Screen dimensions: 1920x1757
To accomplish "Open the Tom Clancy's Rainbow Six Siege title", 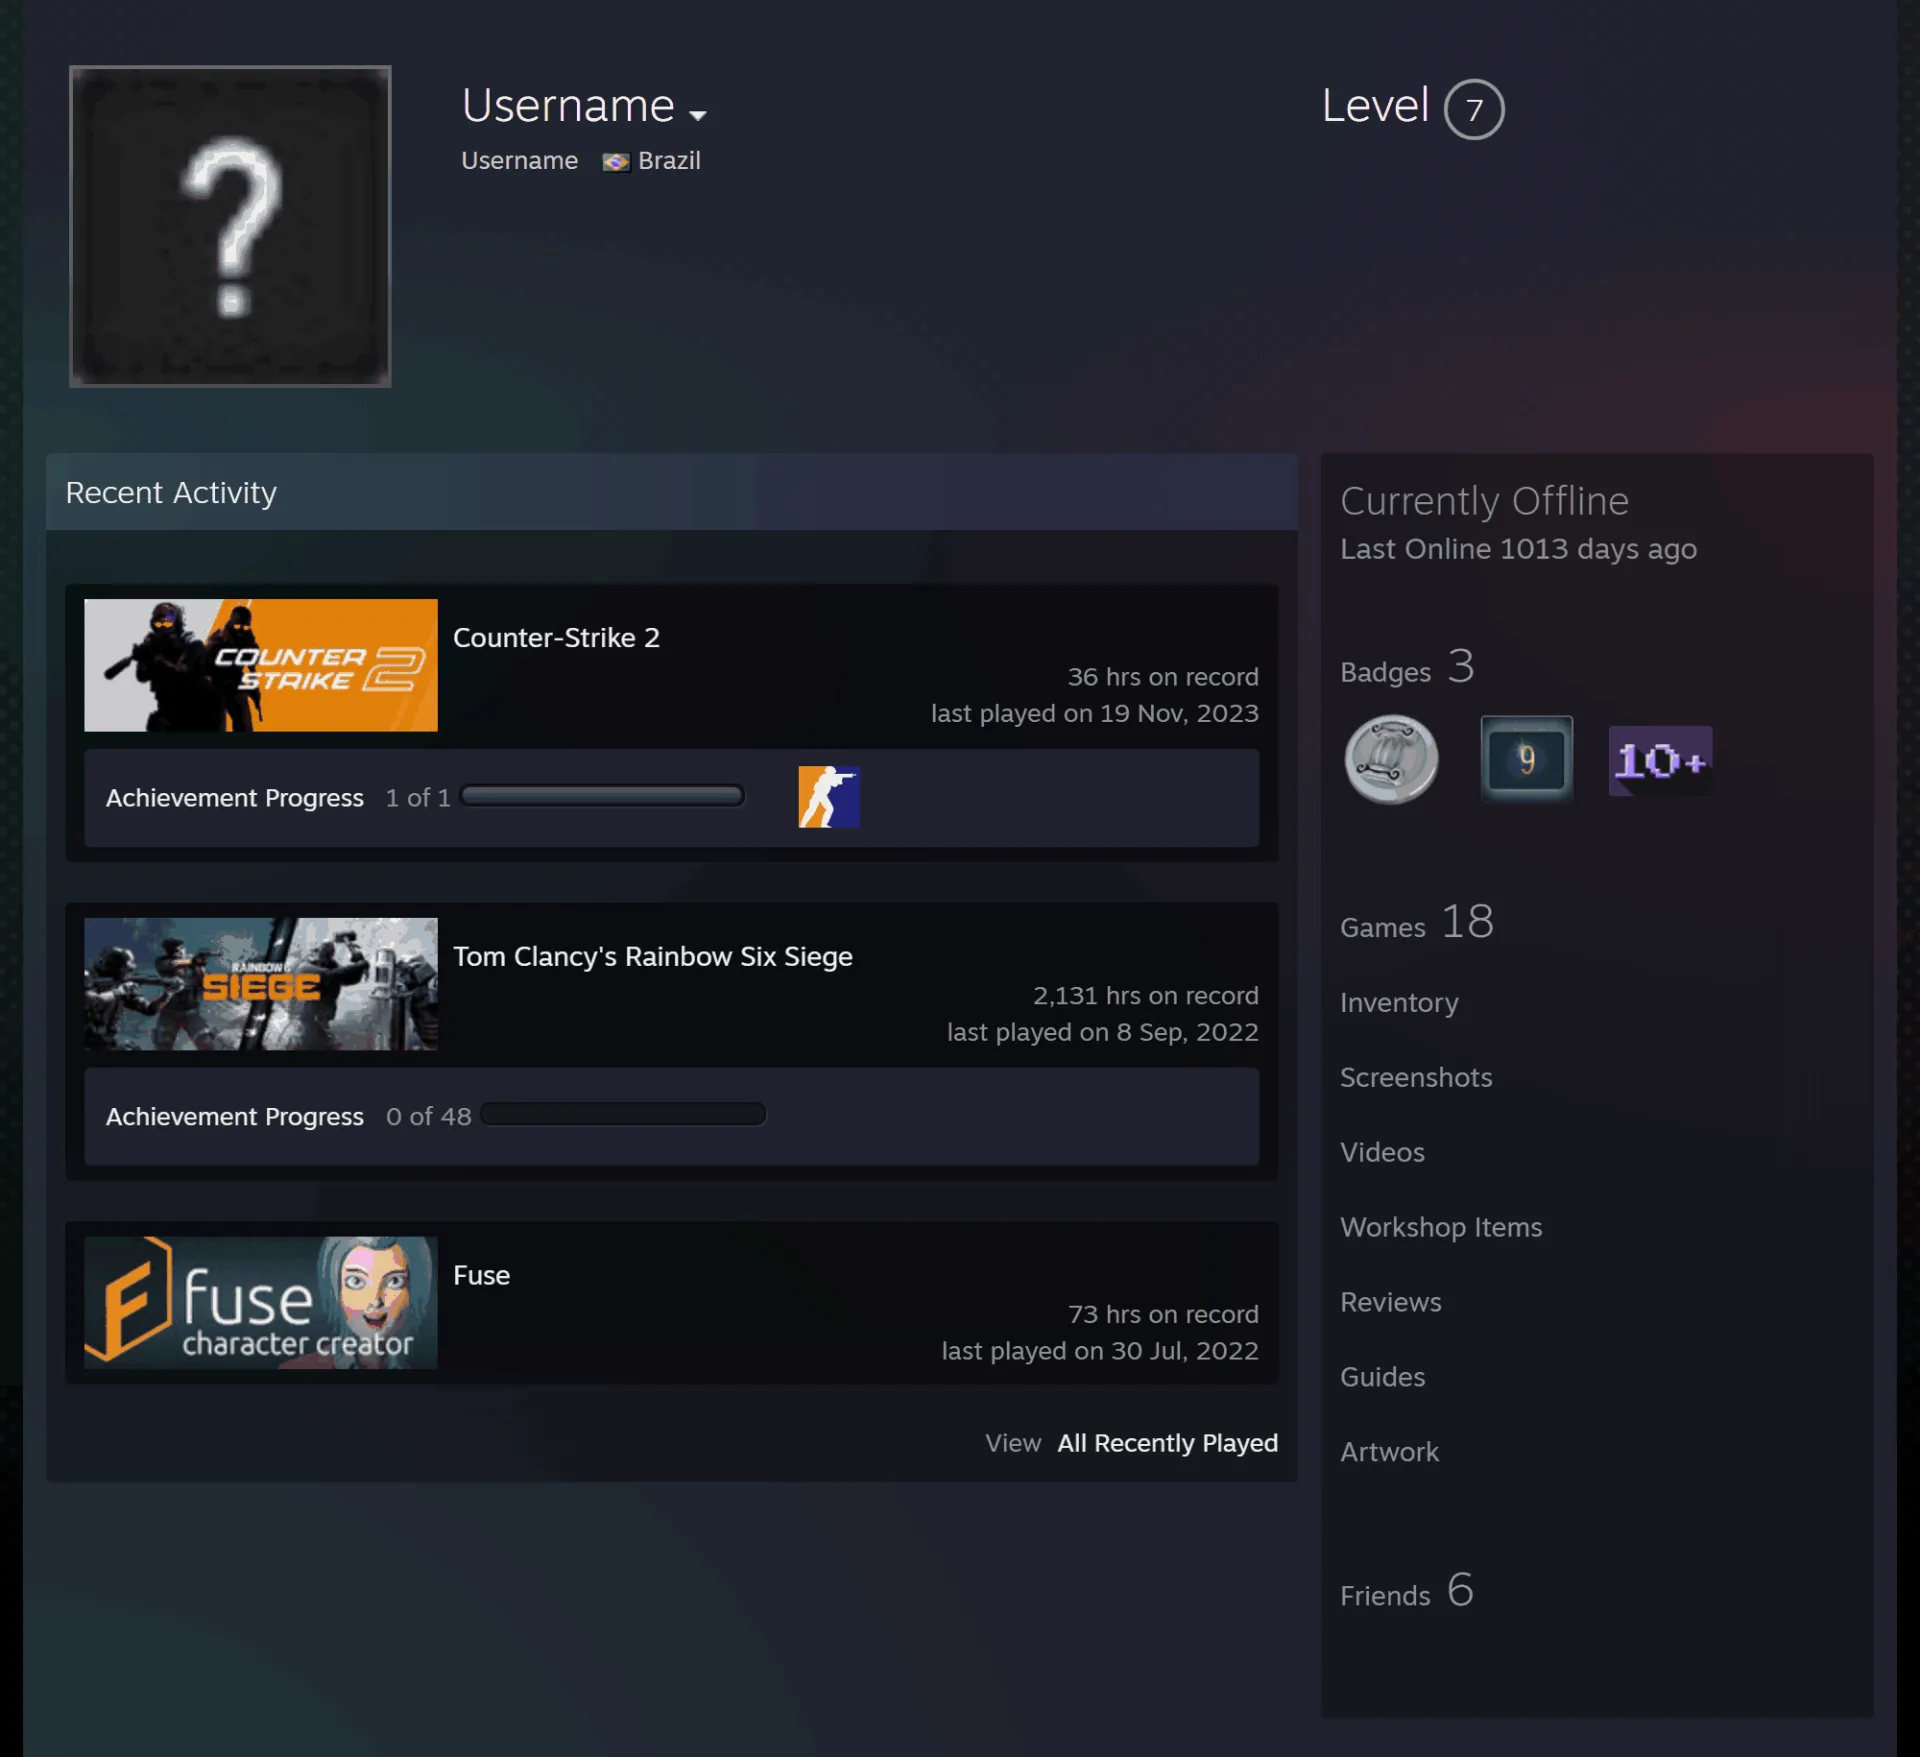I will pyautogui.click(x=653, y=956).
